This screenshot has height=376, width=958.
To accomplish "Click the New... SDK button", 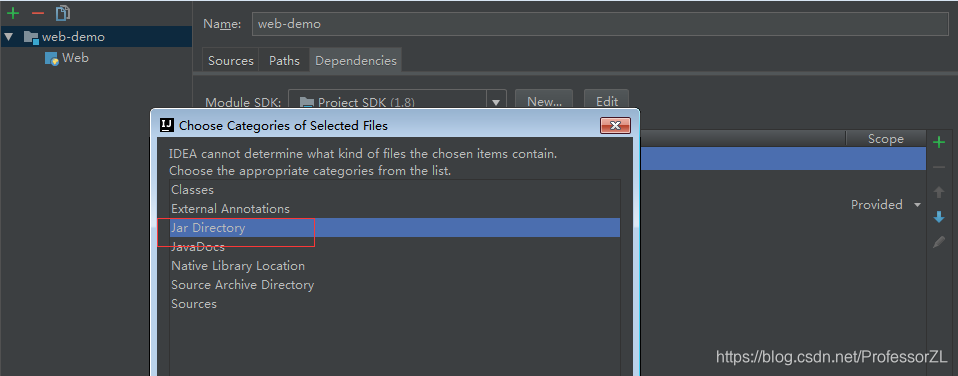I will click(544, 101).
